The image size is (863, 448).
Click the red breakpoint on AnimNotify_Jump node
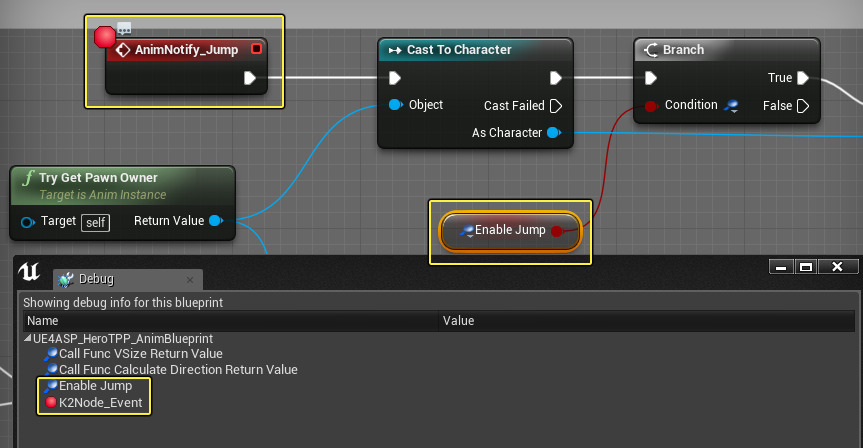pyautogui.click(x=104, y=37)
